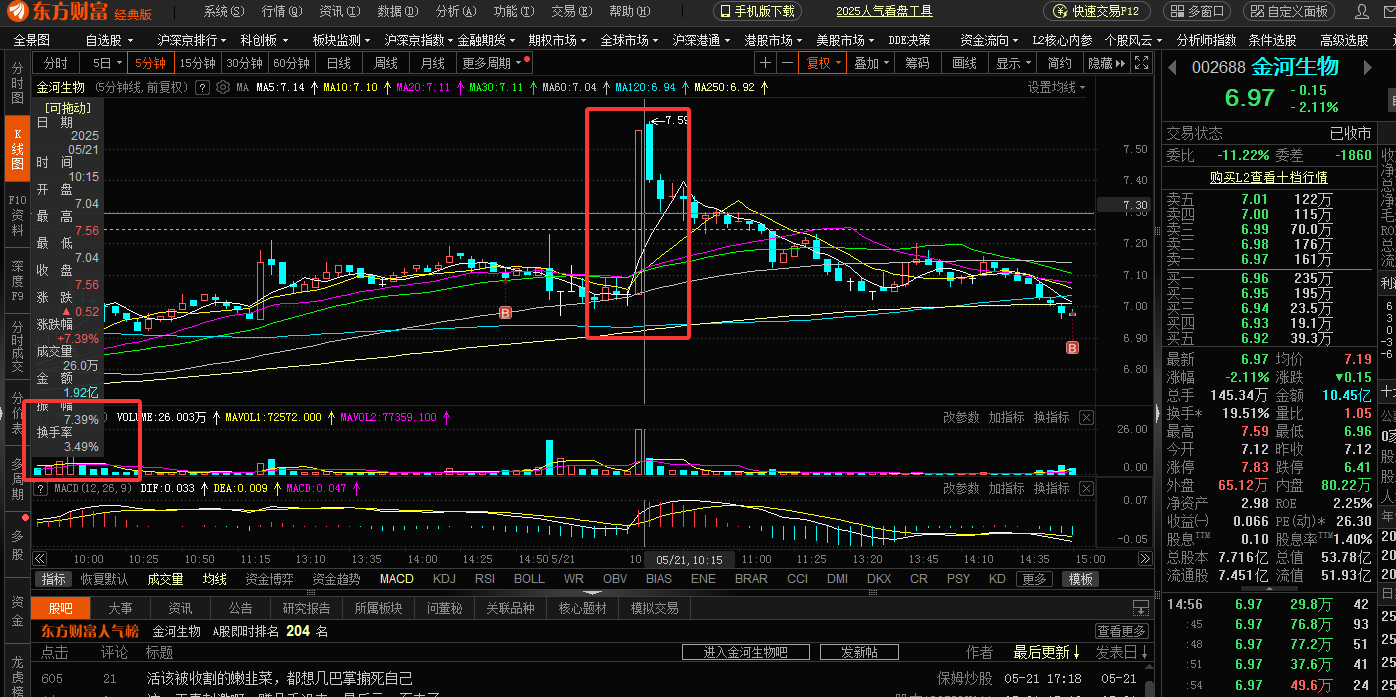Click the B buy marker near 14:50

click(x=505, y=313)
